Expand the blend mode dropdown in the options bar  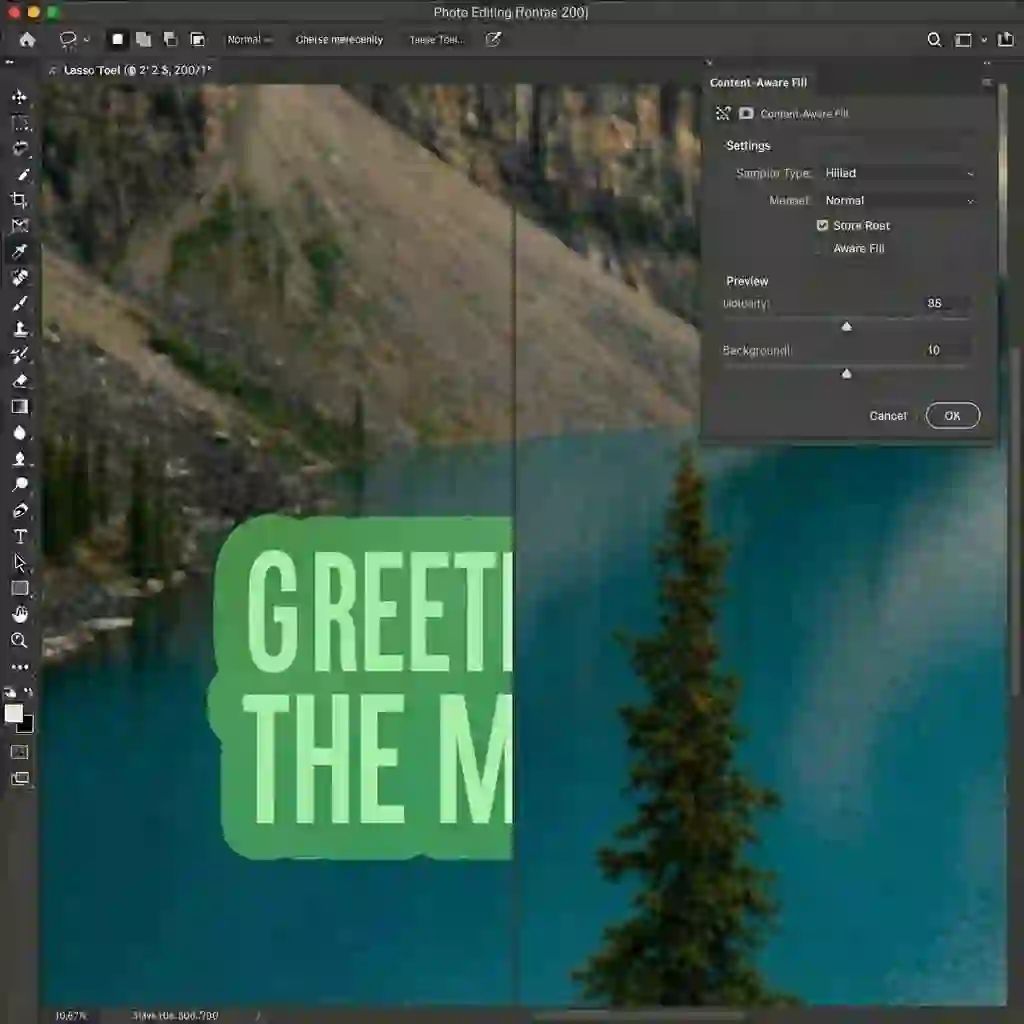[x=249, y=39]
